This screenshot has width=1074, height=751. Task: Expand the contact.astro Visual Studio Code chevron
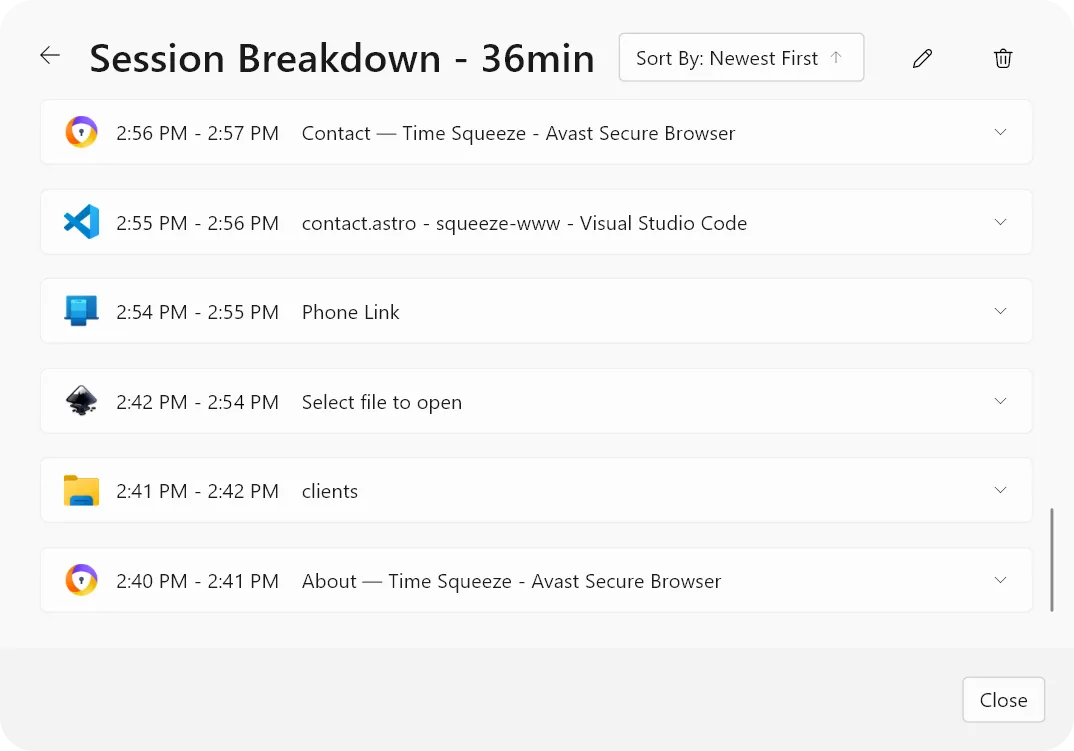pos(1000,222)
